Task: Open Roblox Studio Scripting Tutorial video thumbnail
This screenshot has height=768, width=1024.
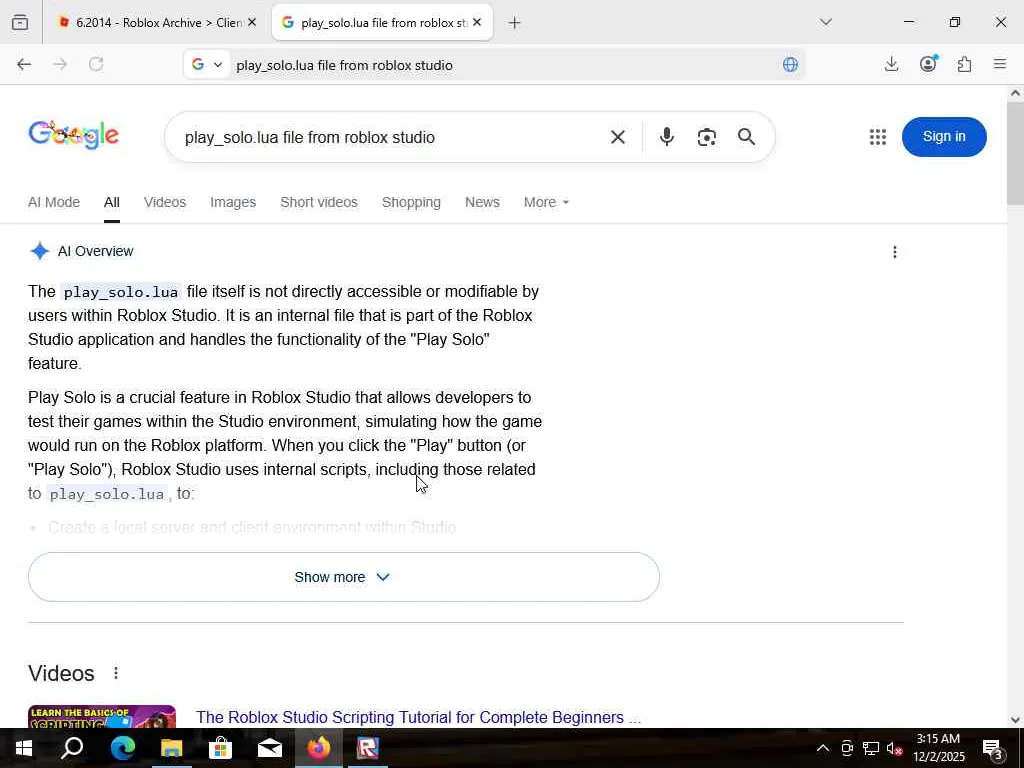Action: (102, 716)
